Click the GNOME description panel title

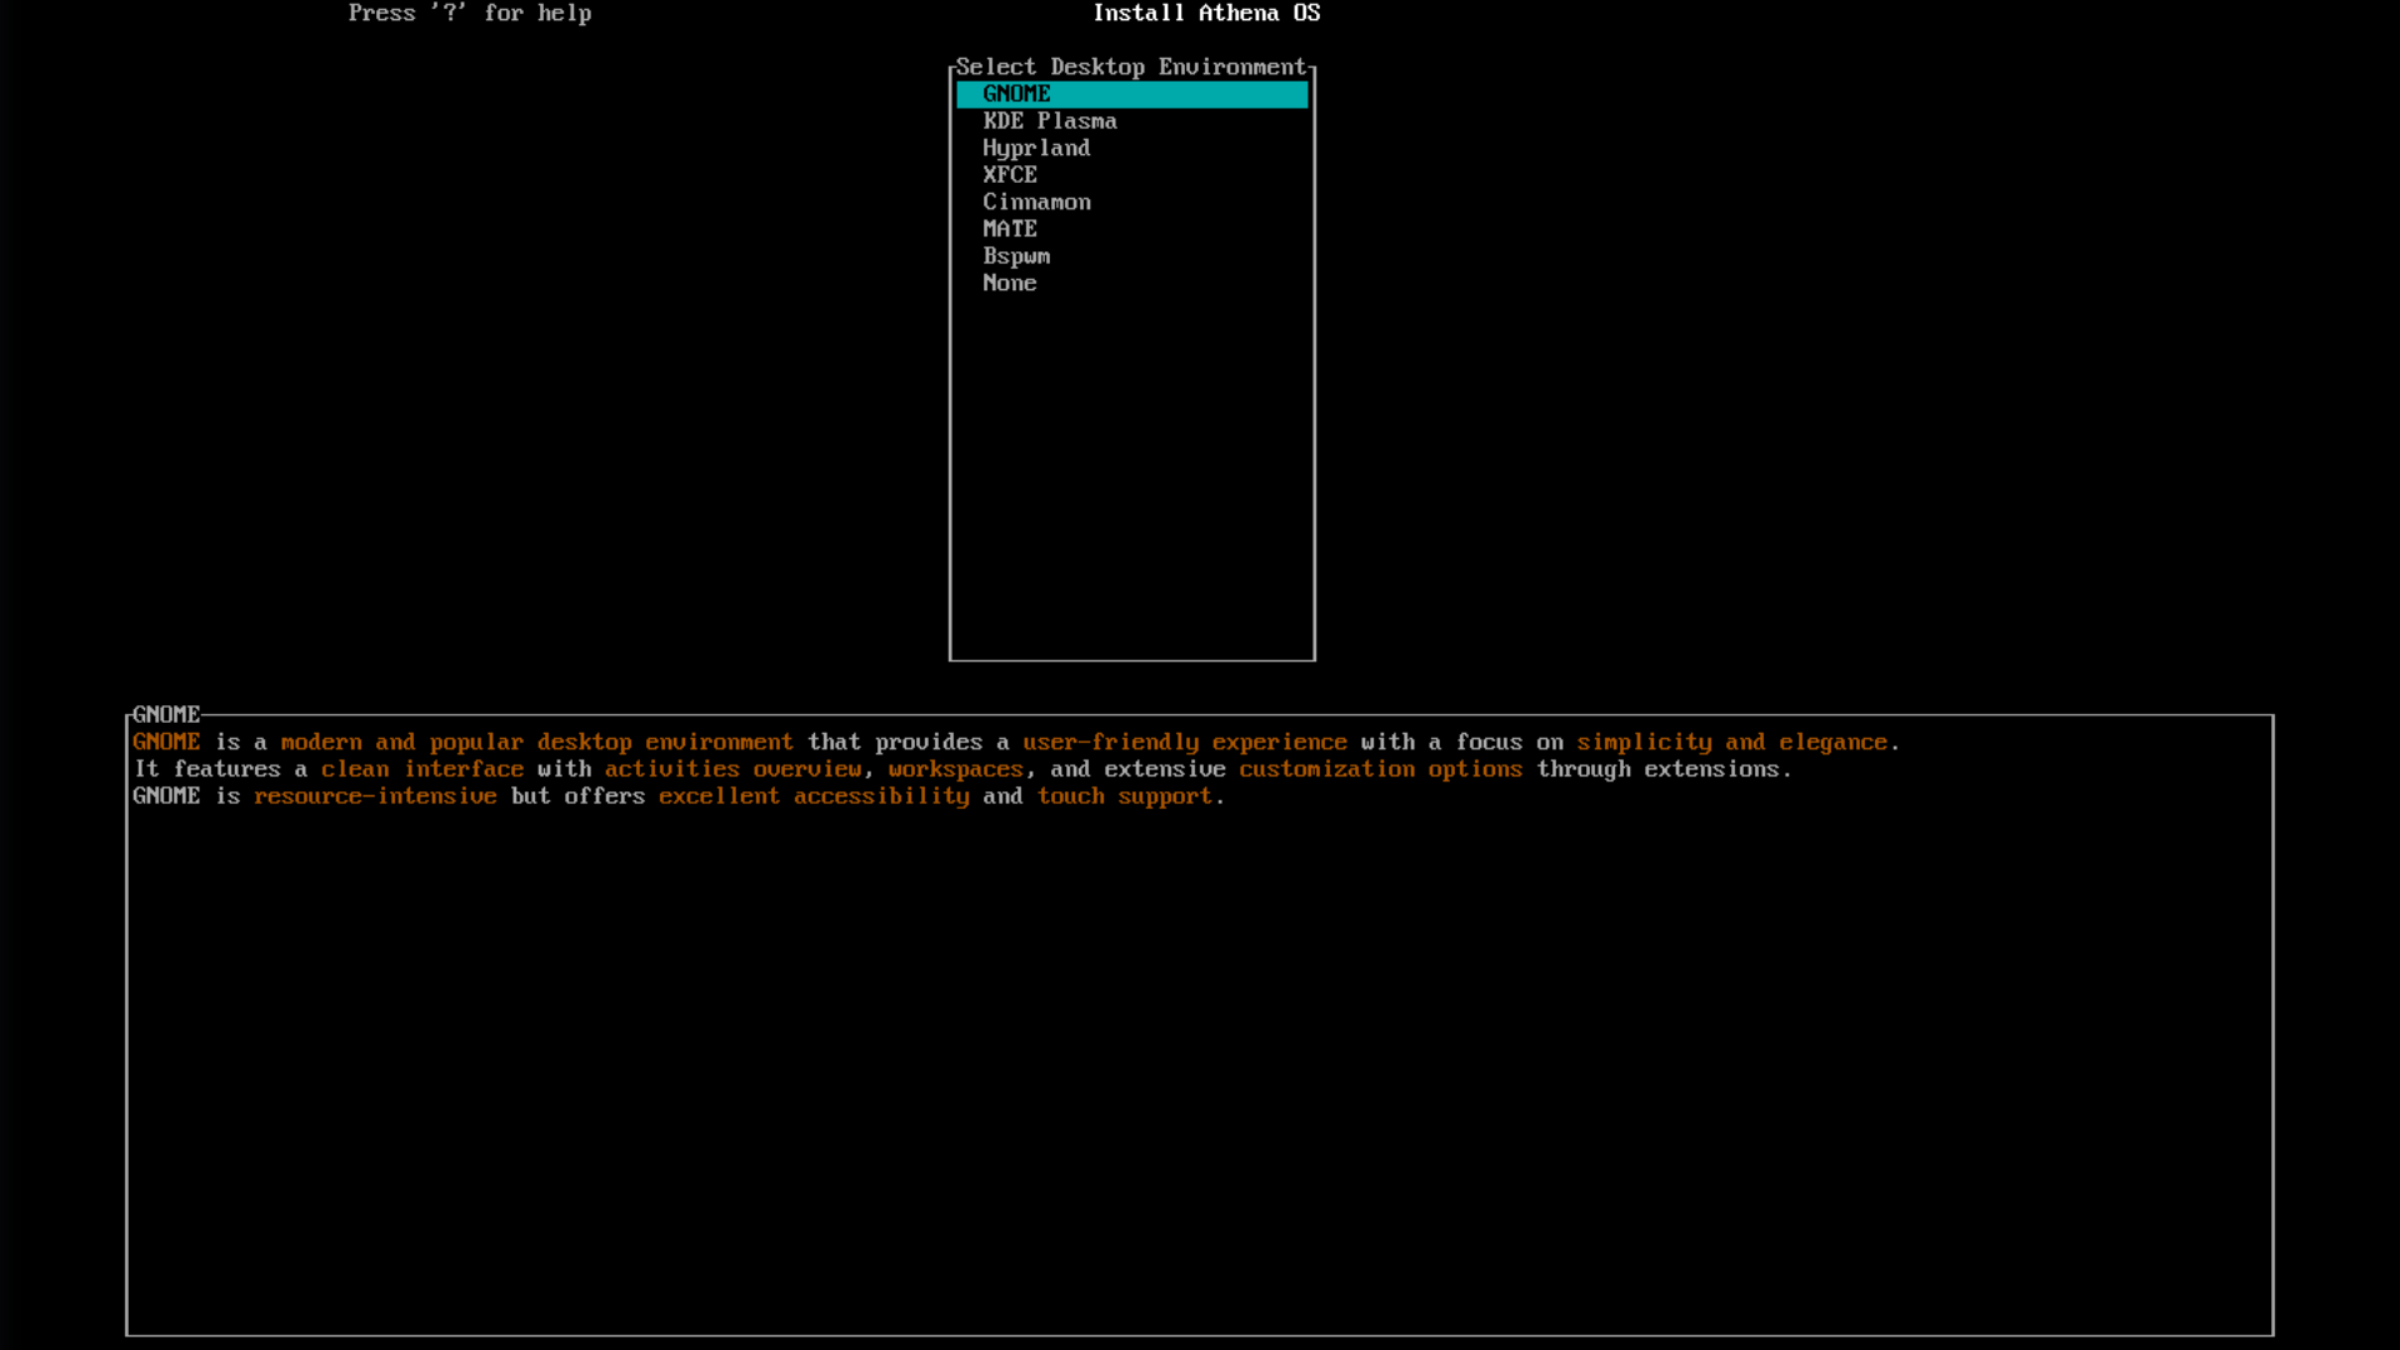pos(166,715)
